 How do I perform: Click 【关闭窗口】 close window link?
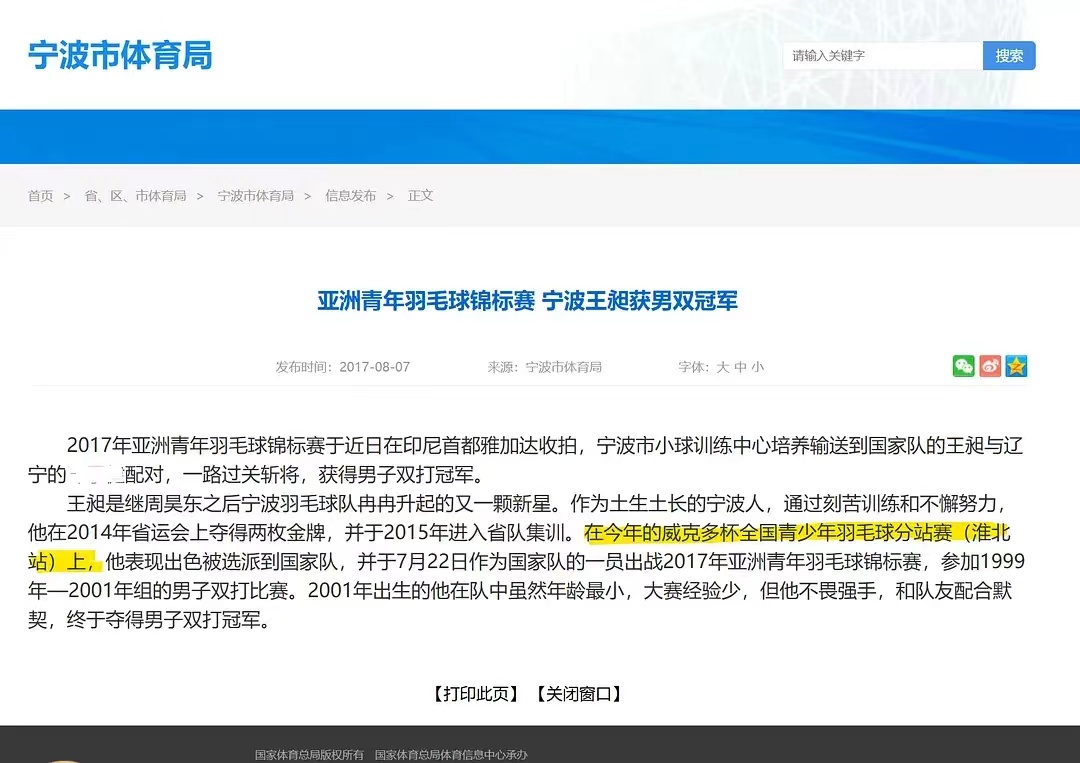[x=579, y=694]
